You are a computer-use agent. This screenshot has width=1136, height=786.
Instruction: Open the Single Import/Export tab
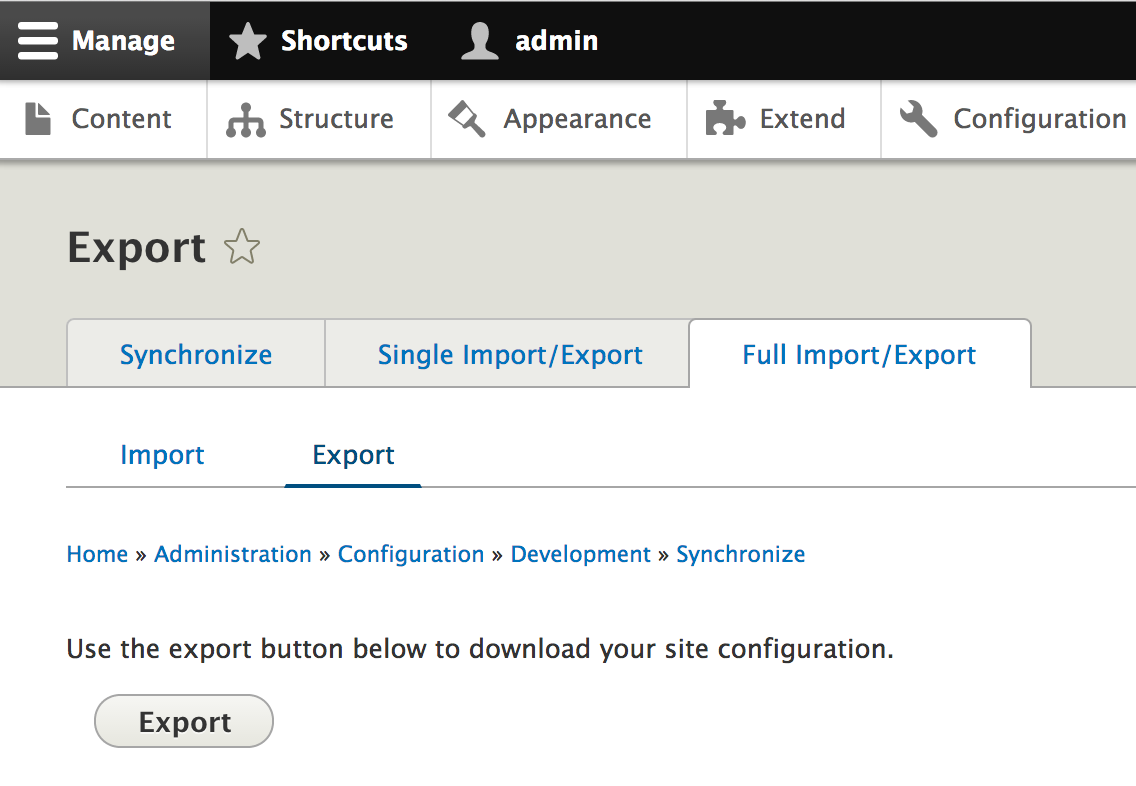[x=509, y=354]
